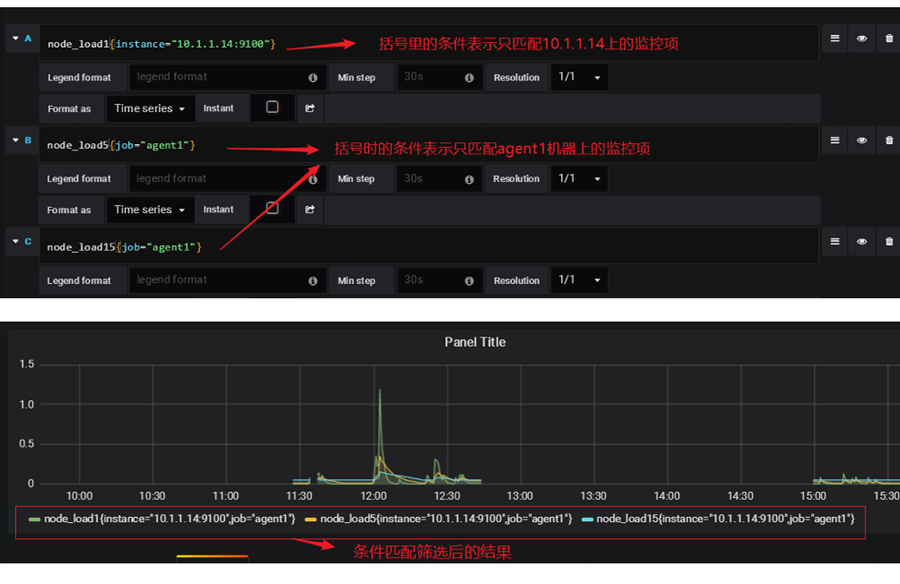The height and width of the screenshot is (584, 900).
Task: Focus the Min step 30s field of query C
Action: pyautogui.click(x=440, y=280)
